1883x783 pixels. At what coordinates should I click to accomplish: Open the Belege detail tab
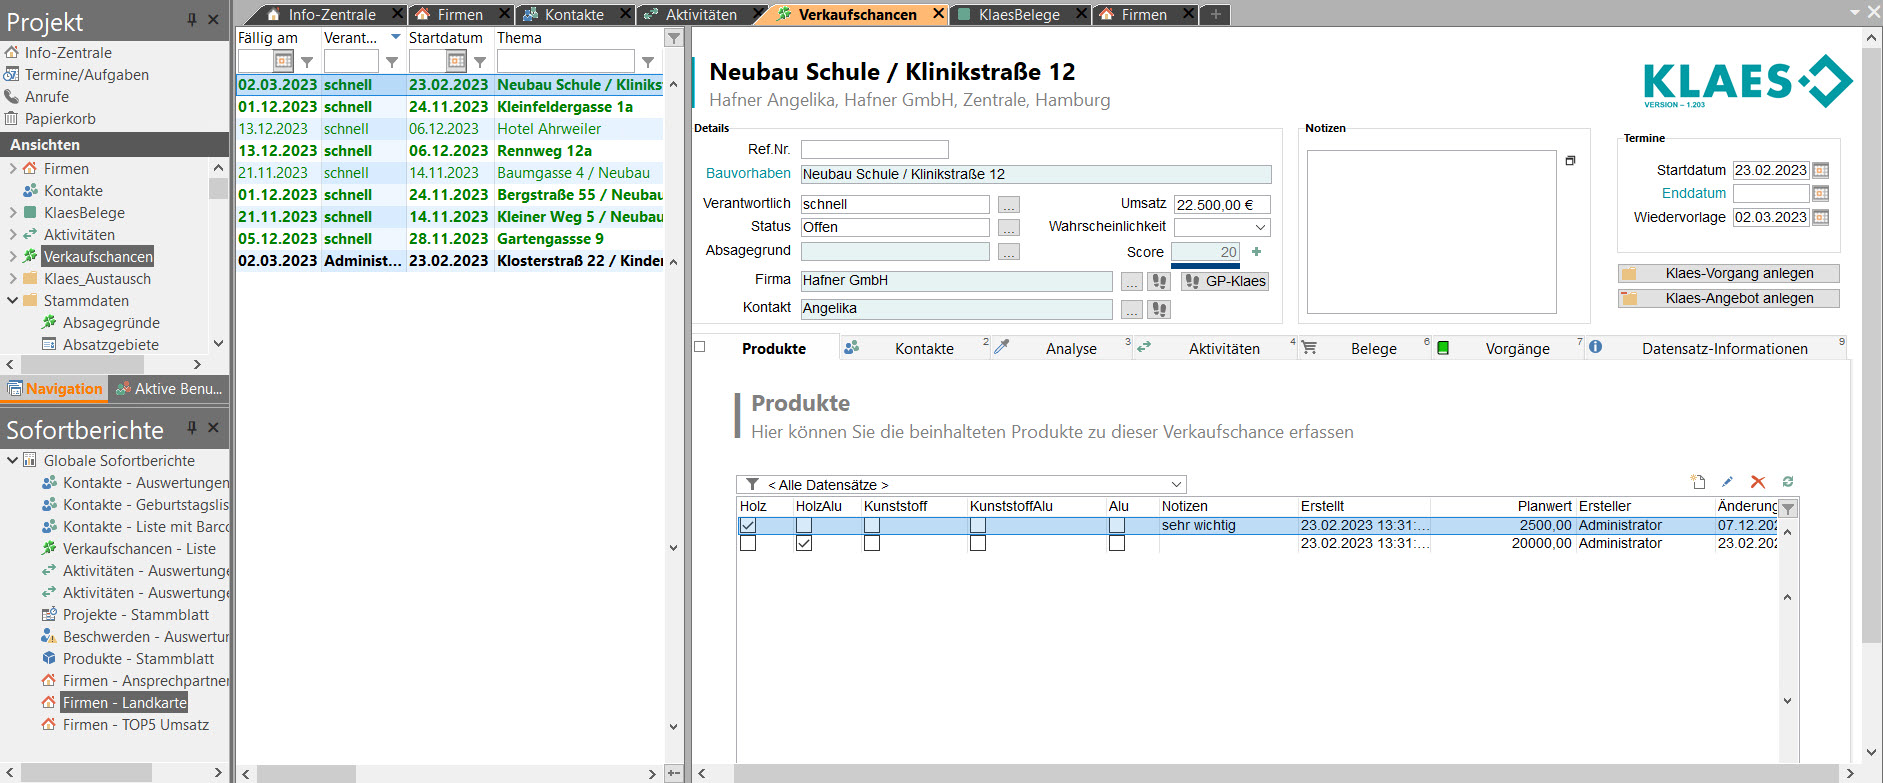[x=1374, y=348]
